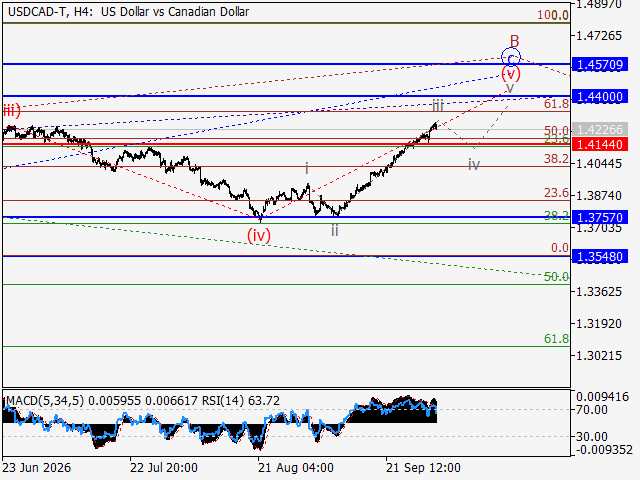This screenshot has width=640, height=480.
Task: Select the blue 1.35480 price level label
Action: pos(600,256)
